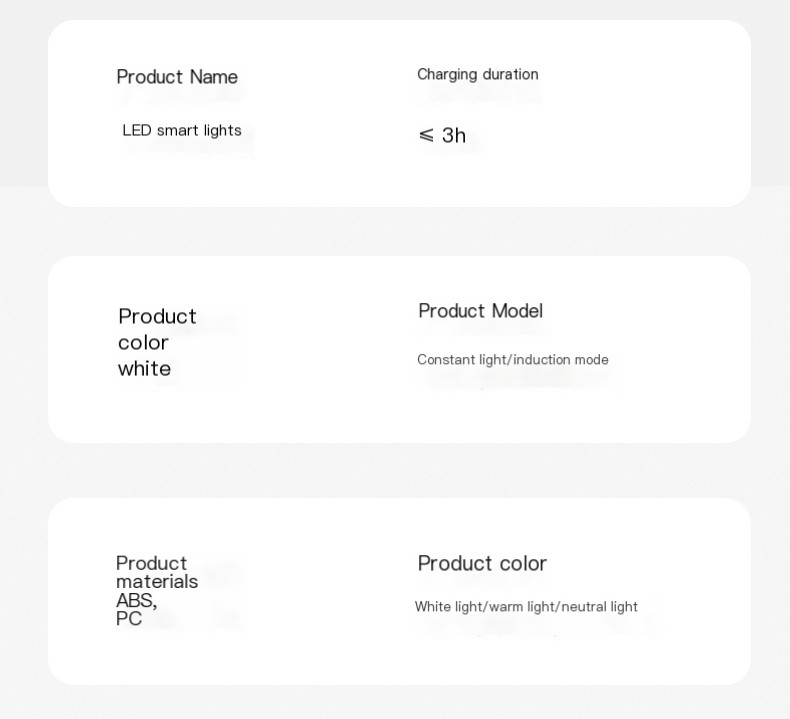Click the Product color heading in bottom card

coord(482,563)
